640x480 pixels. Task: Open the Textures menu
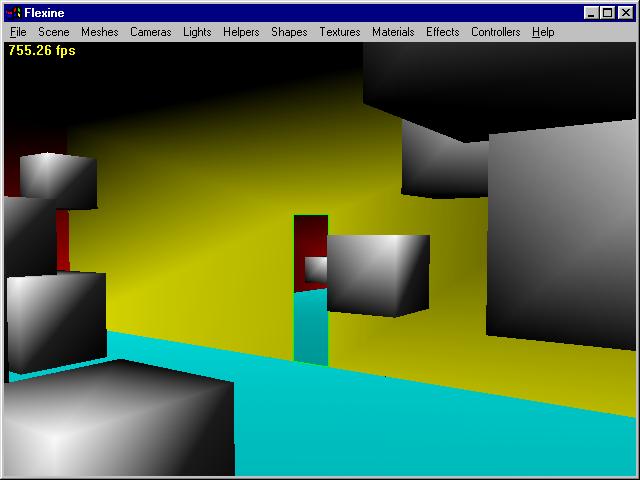coord(340,32)
